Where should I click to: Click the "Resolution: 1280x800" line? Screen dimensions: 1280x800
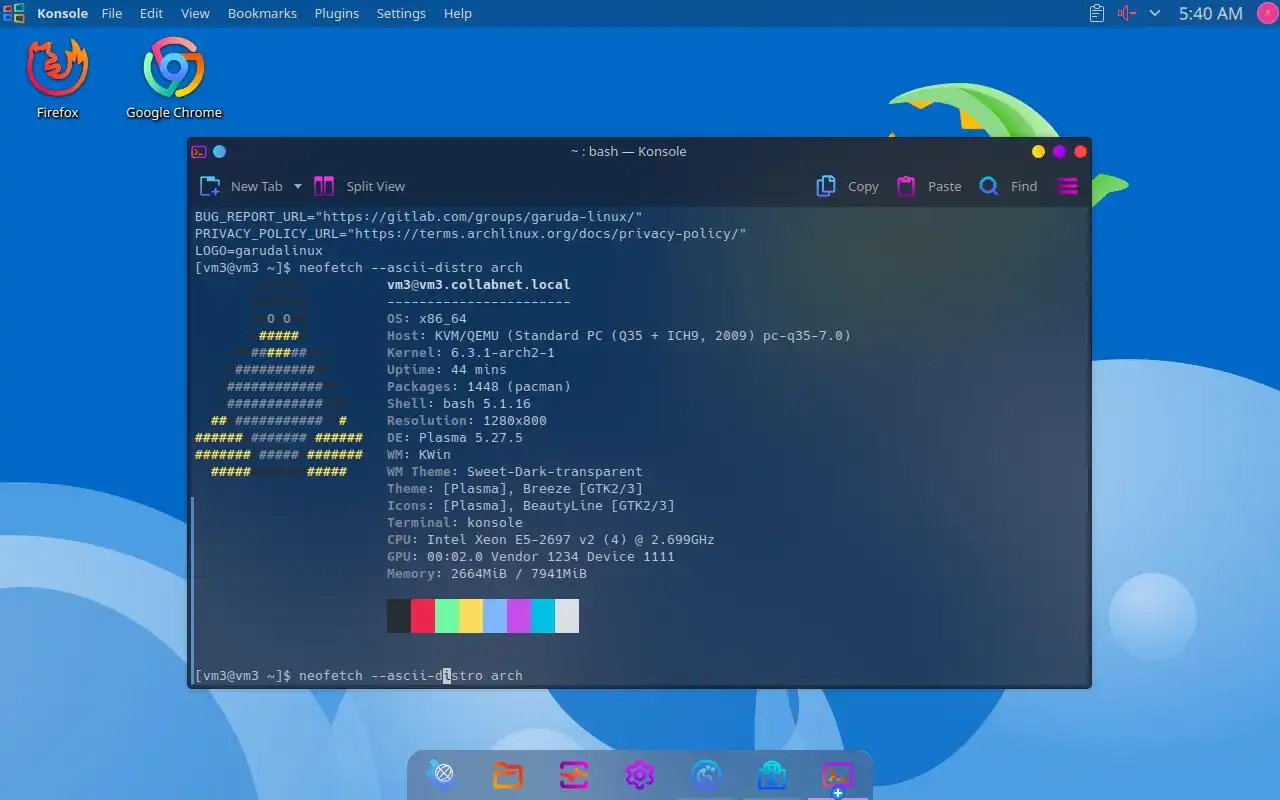pyautogui.click(x=467, y=420)
